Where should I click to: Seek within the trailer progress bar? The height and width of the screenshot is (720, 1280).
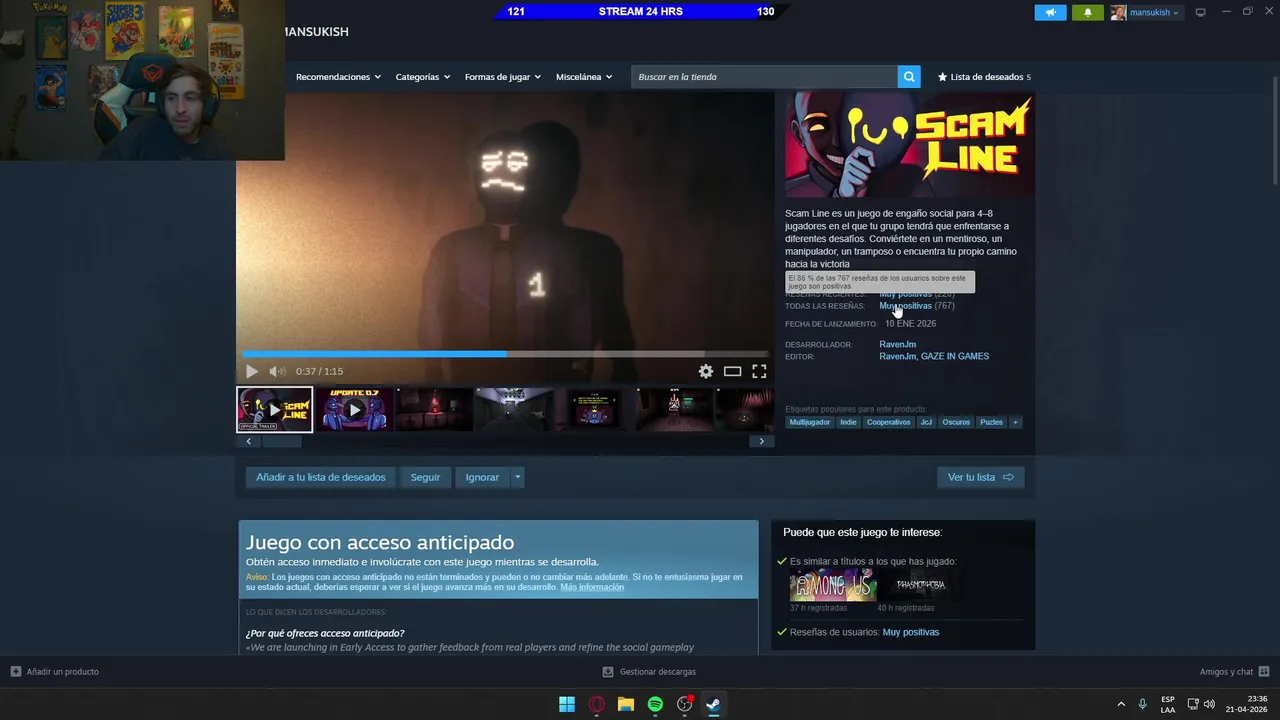click(x=505, y=353)
